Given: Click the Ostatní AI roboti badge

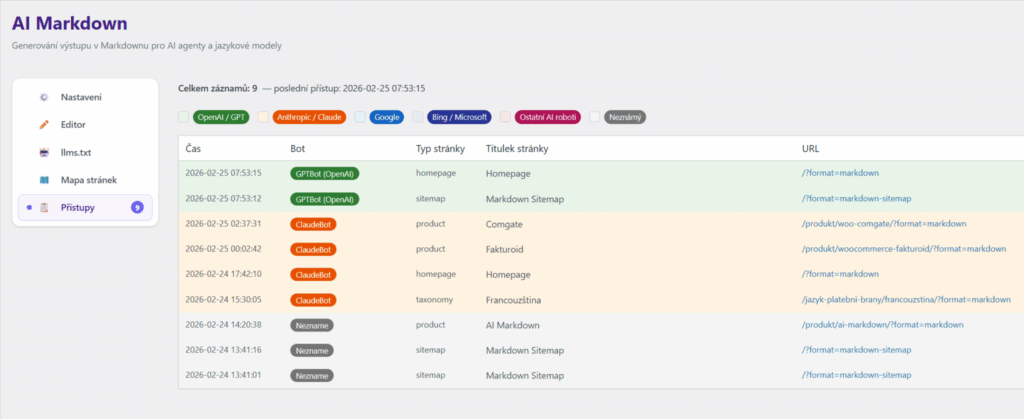Looking at the screenshot, I should pyautogui.click(x=547, y=117).
